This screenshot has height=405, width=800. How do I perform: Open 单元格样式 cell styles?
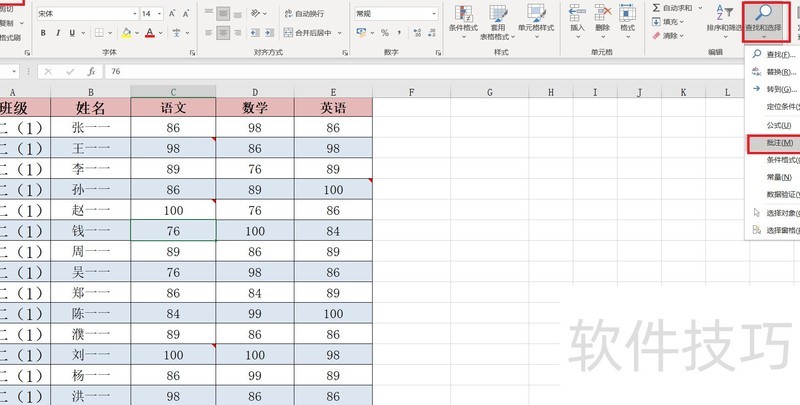pyautogui.click(x=536, y=22)
